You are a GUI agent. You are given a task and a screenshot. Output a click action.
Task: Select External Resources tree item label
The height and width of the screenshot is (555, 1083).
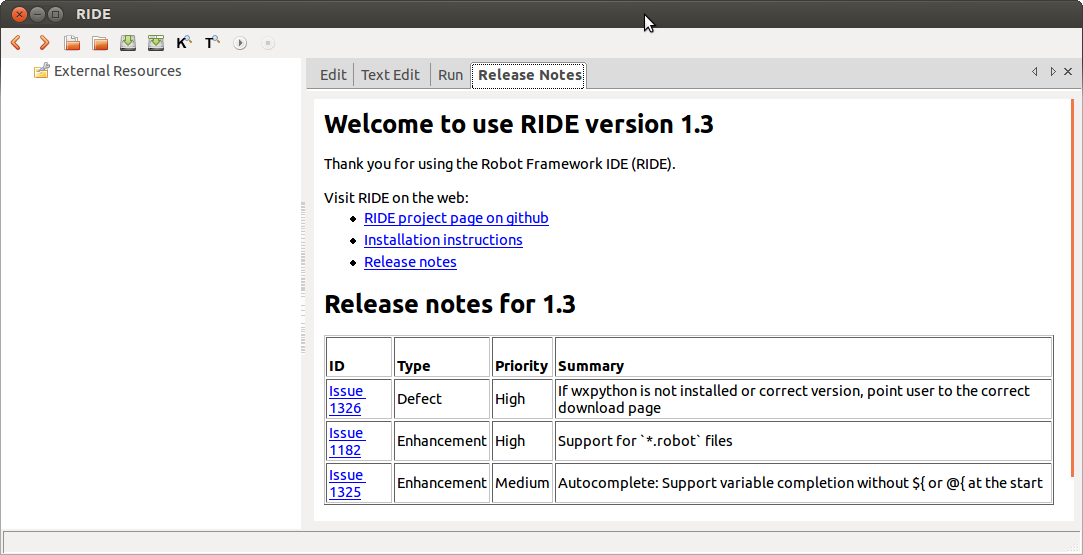[117, 71]
